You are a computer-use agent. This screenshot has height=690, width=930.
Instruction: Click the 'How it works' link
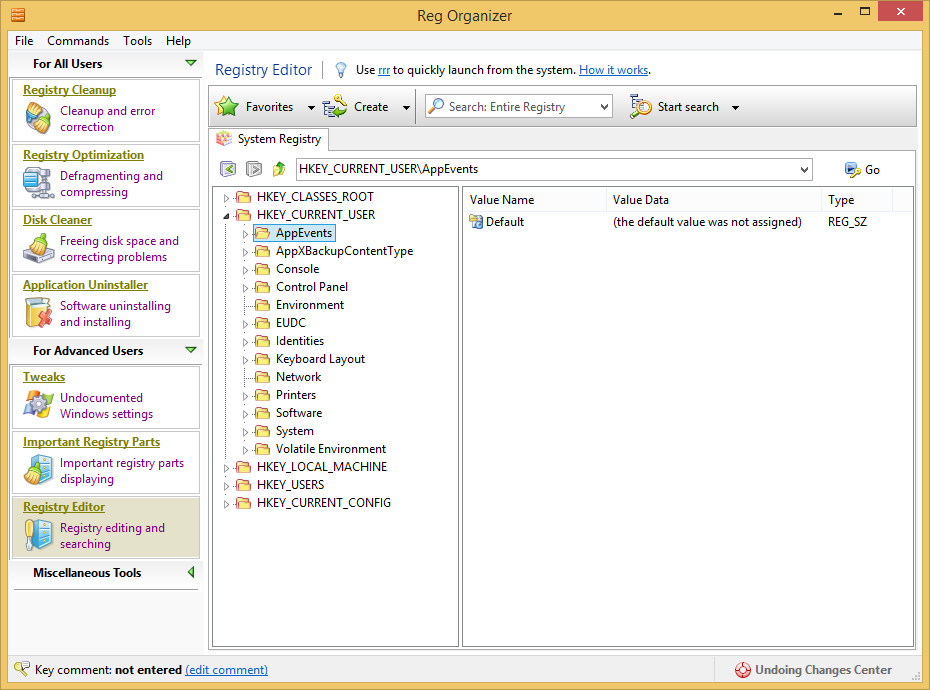point(613,70)
